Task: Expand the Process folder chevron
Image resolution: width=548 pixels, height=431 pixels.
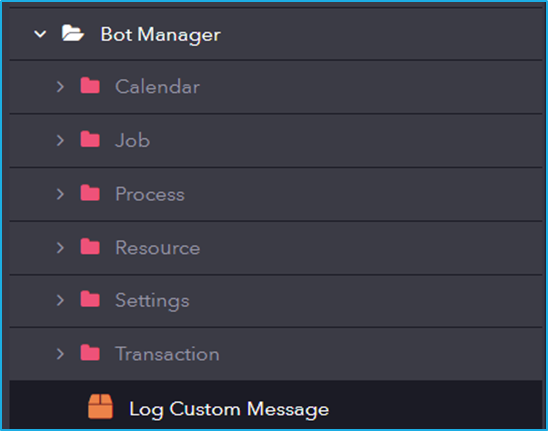Action: tap(60, 194)
